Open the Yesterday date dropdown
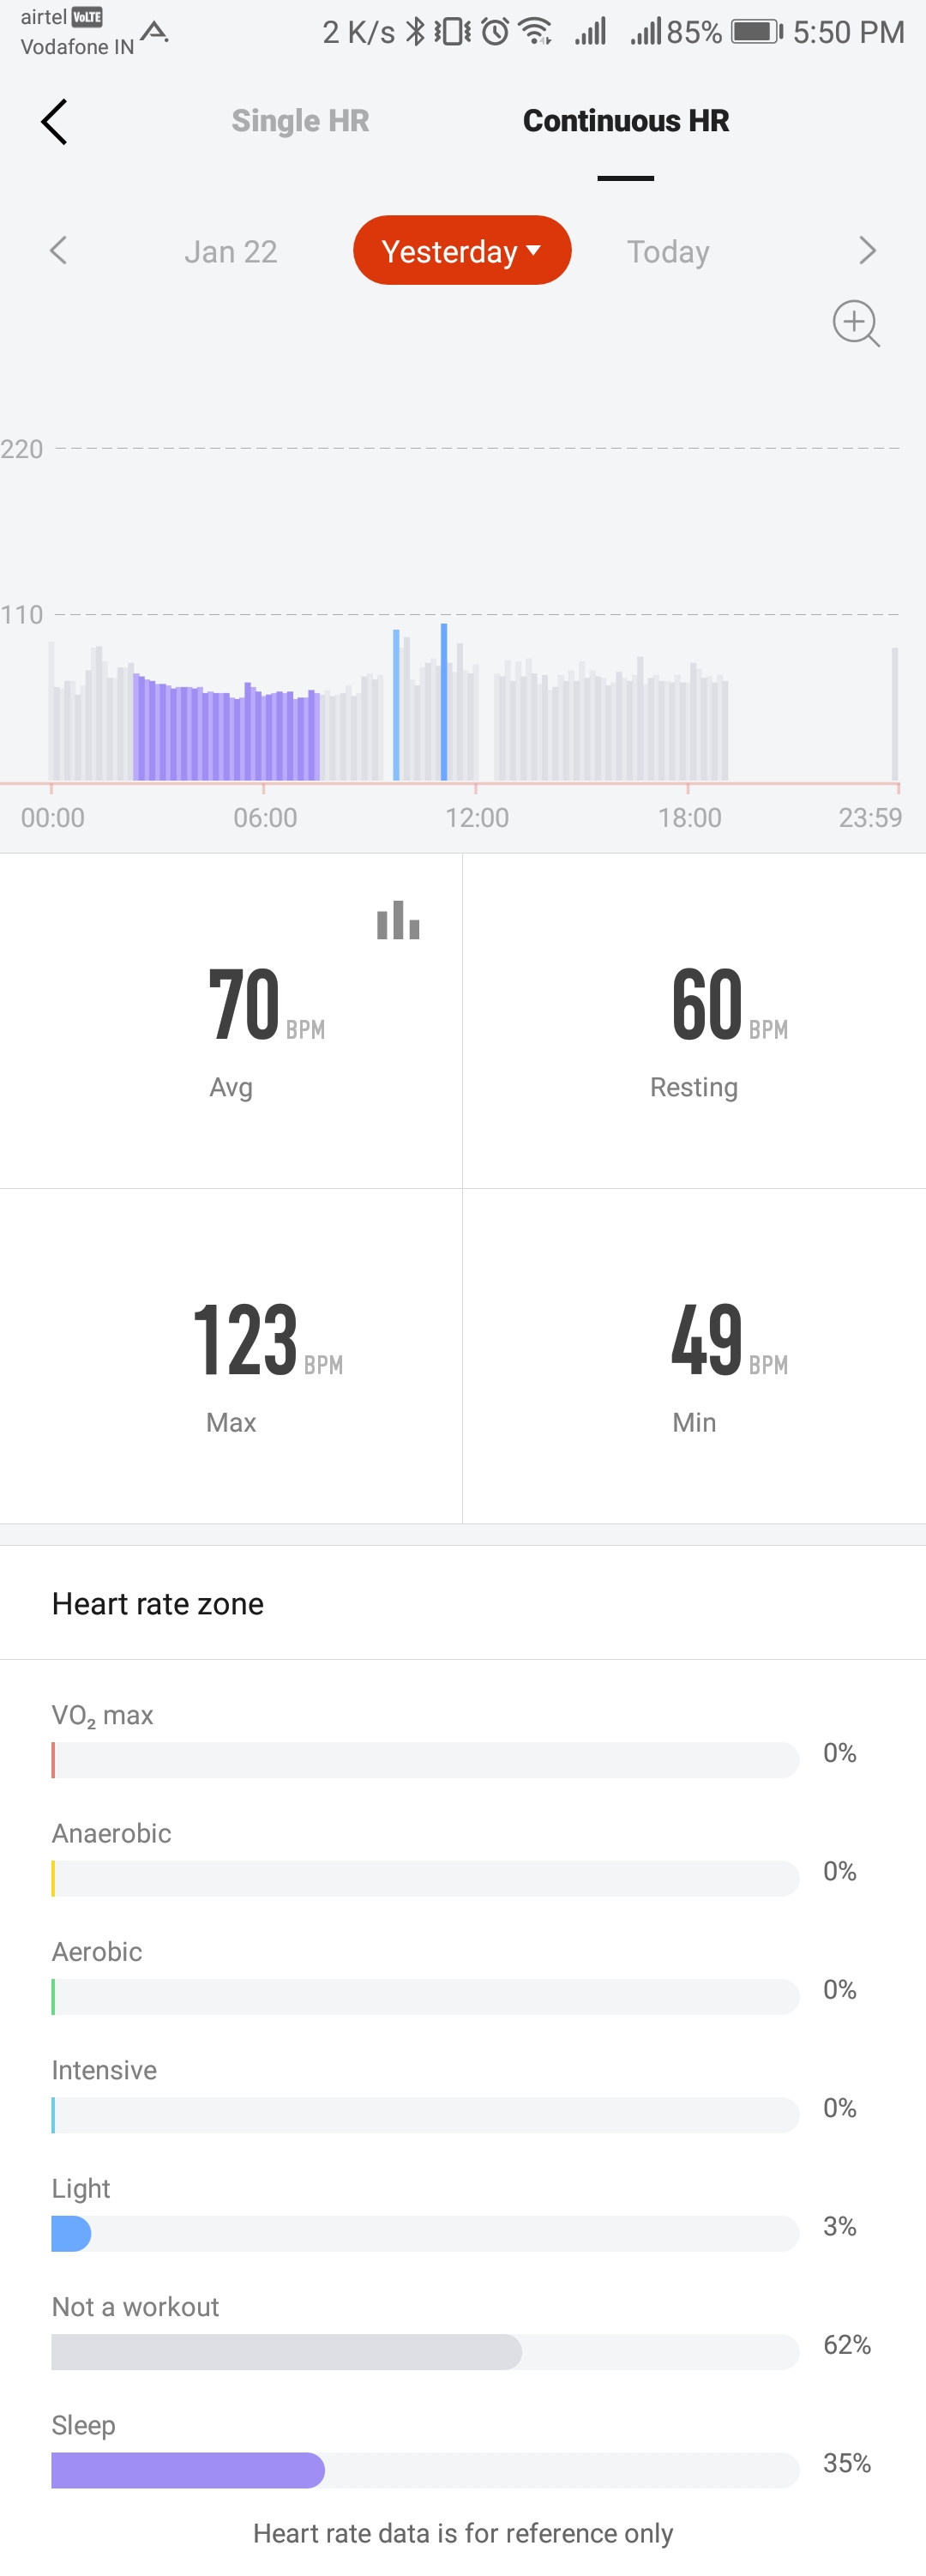 462,251
